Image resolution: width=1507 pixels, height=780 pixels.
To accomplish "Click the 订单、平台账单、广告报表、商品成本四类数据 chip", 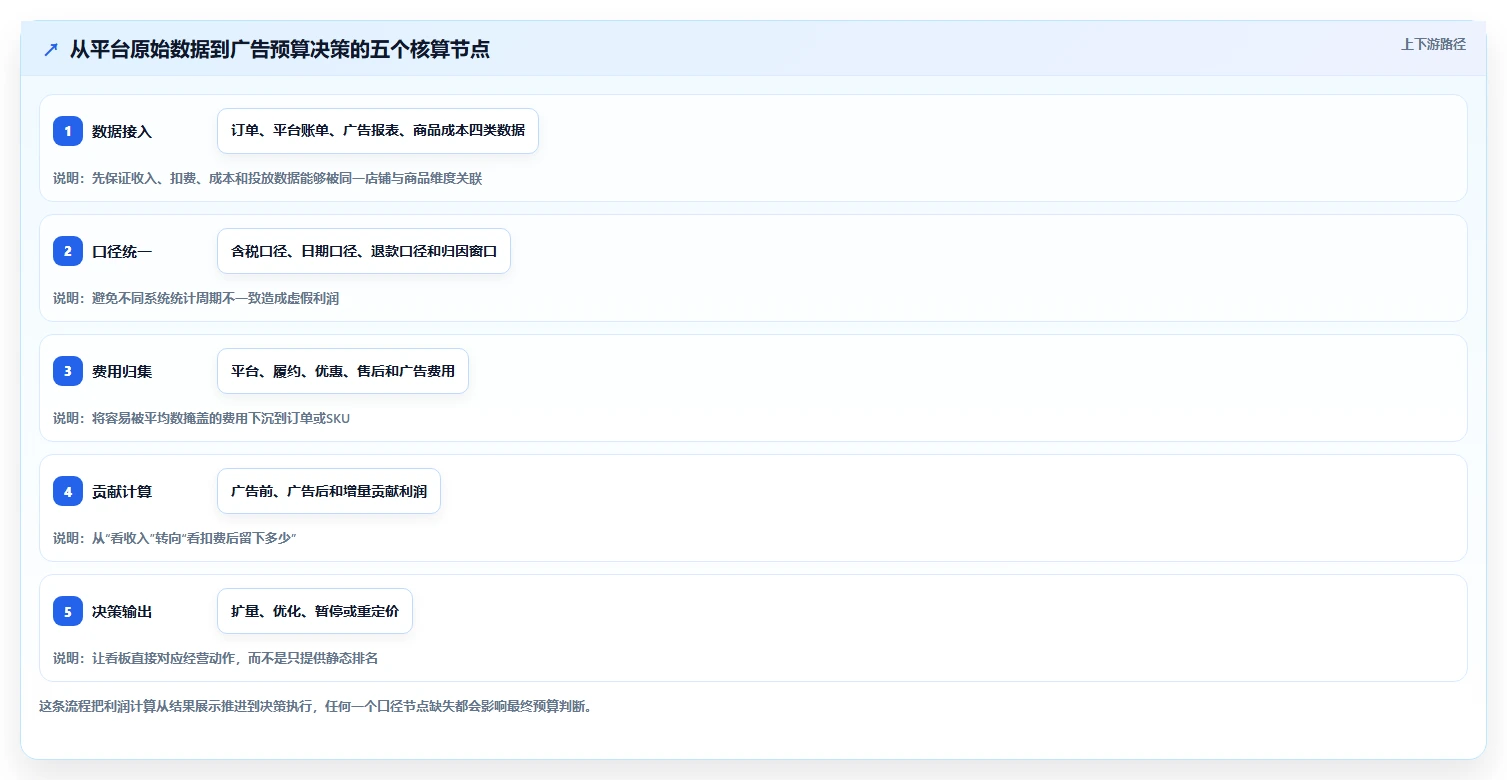I will pyautogui.click(x=378, y=131).
